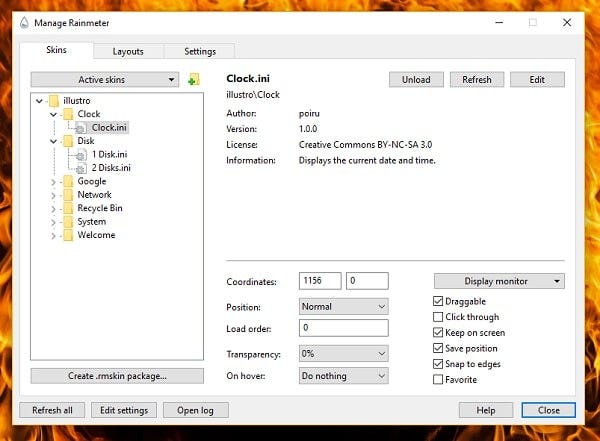Select the Welcome folder label
600x441 pixels.
(x=96, y=235)
